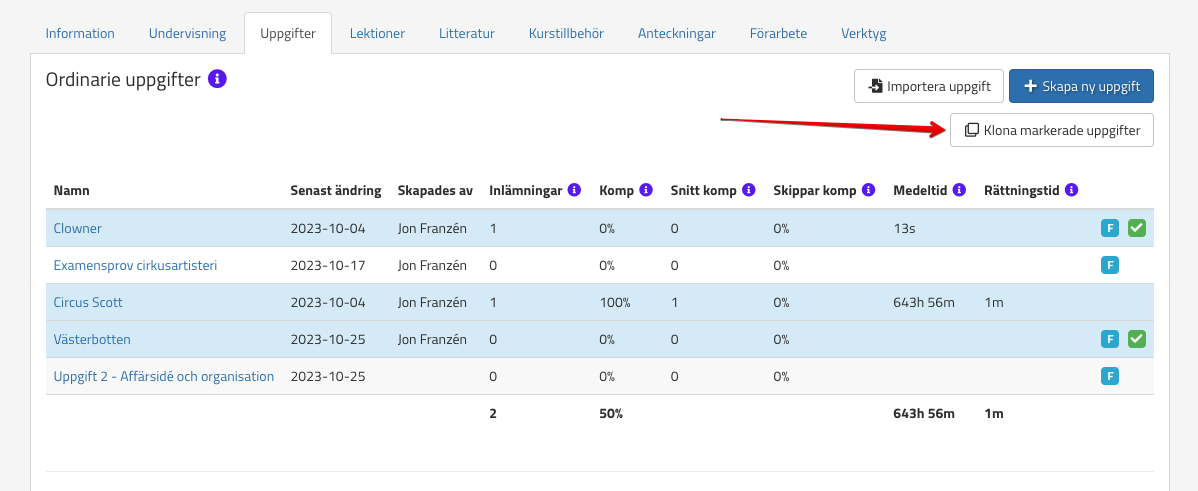Click blue F badge on Examensprov cirkusartisteri row
The image size is (1198, 491).
(1109, 265)
